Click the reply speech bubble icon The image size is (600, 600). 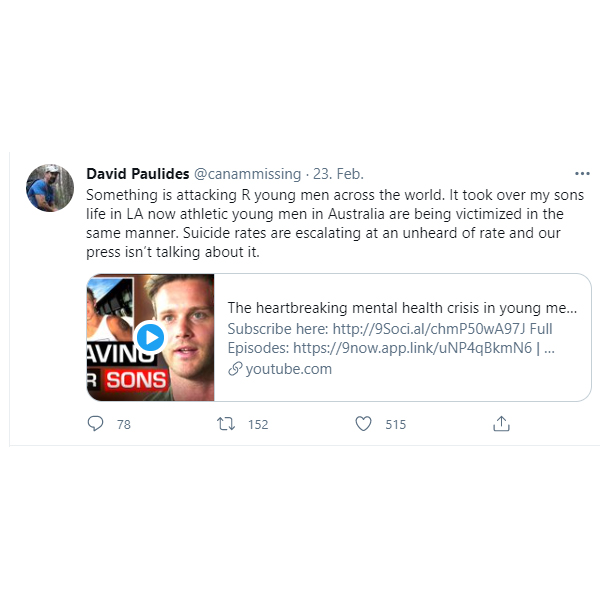(x=95, y=424)
